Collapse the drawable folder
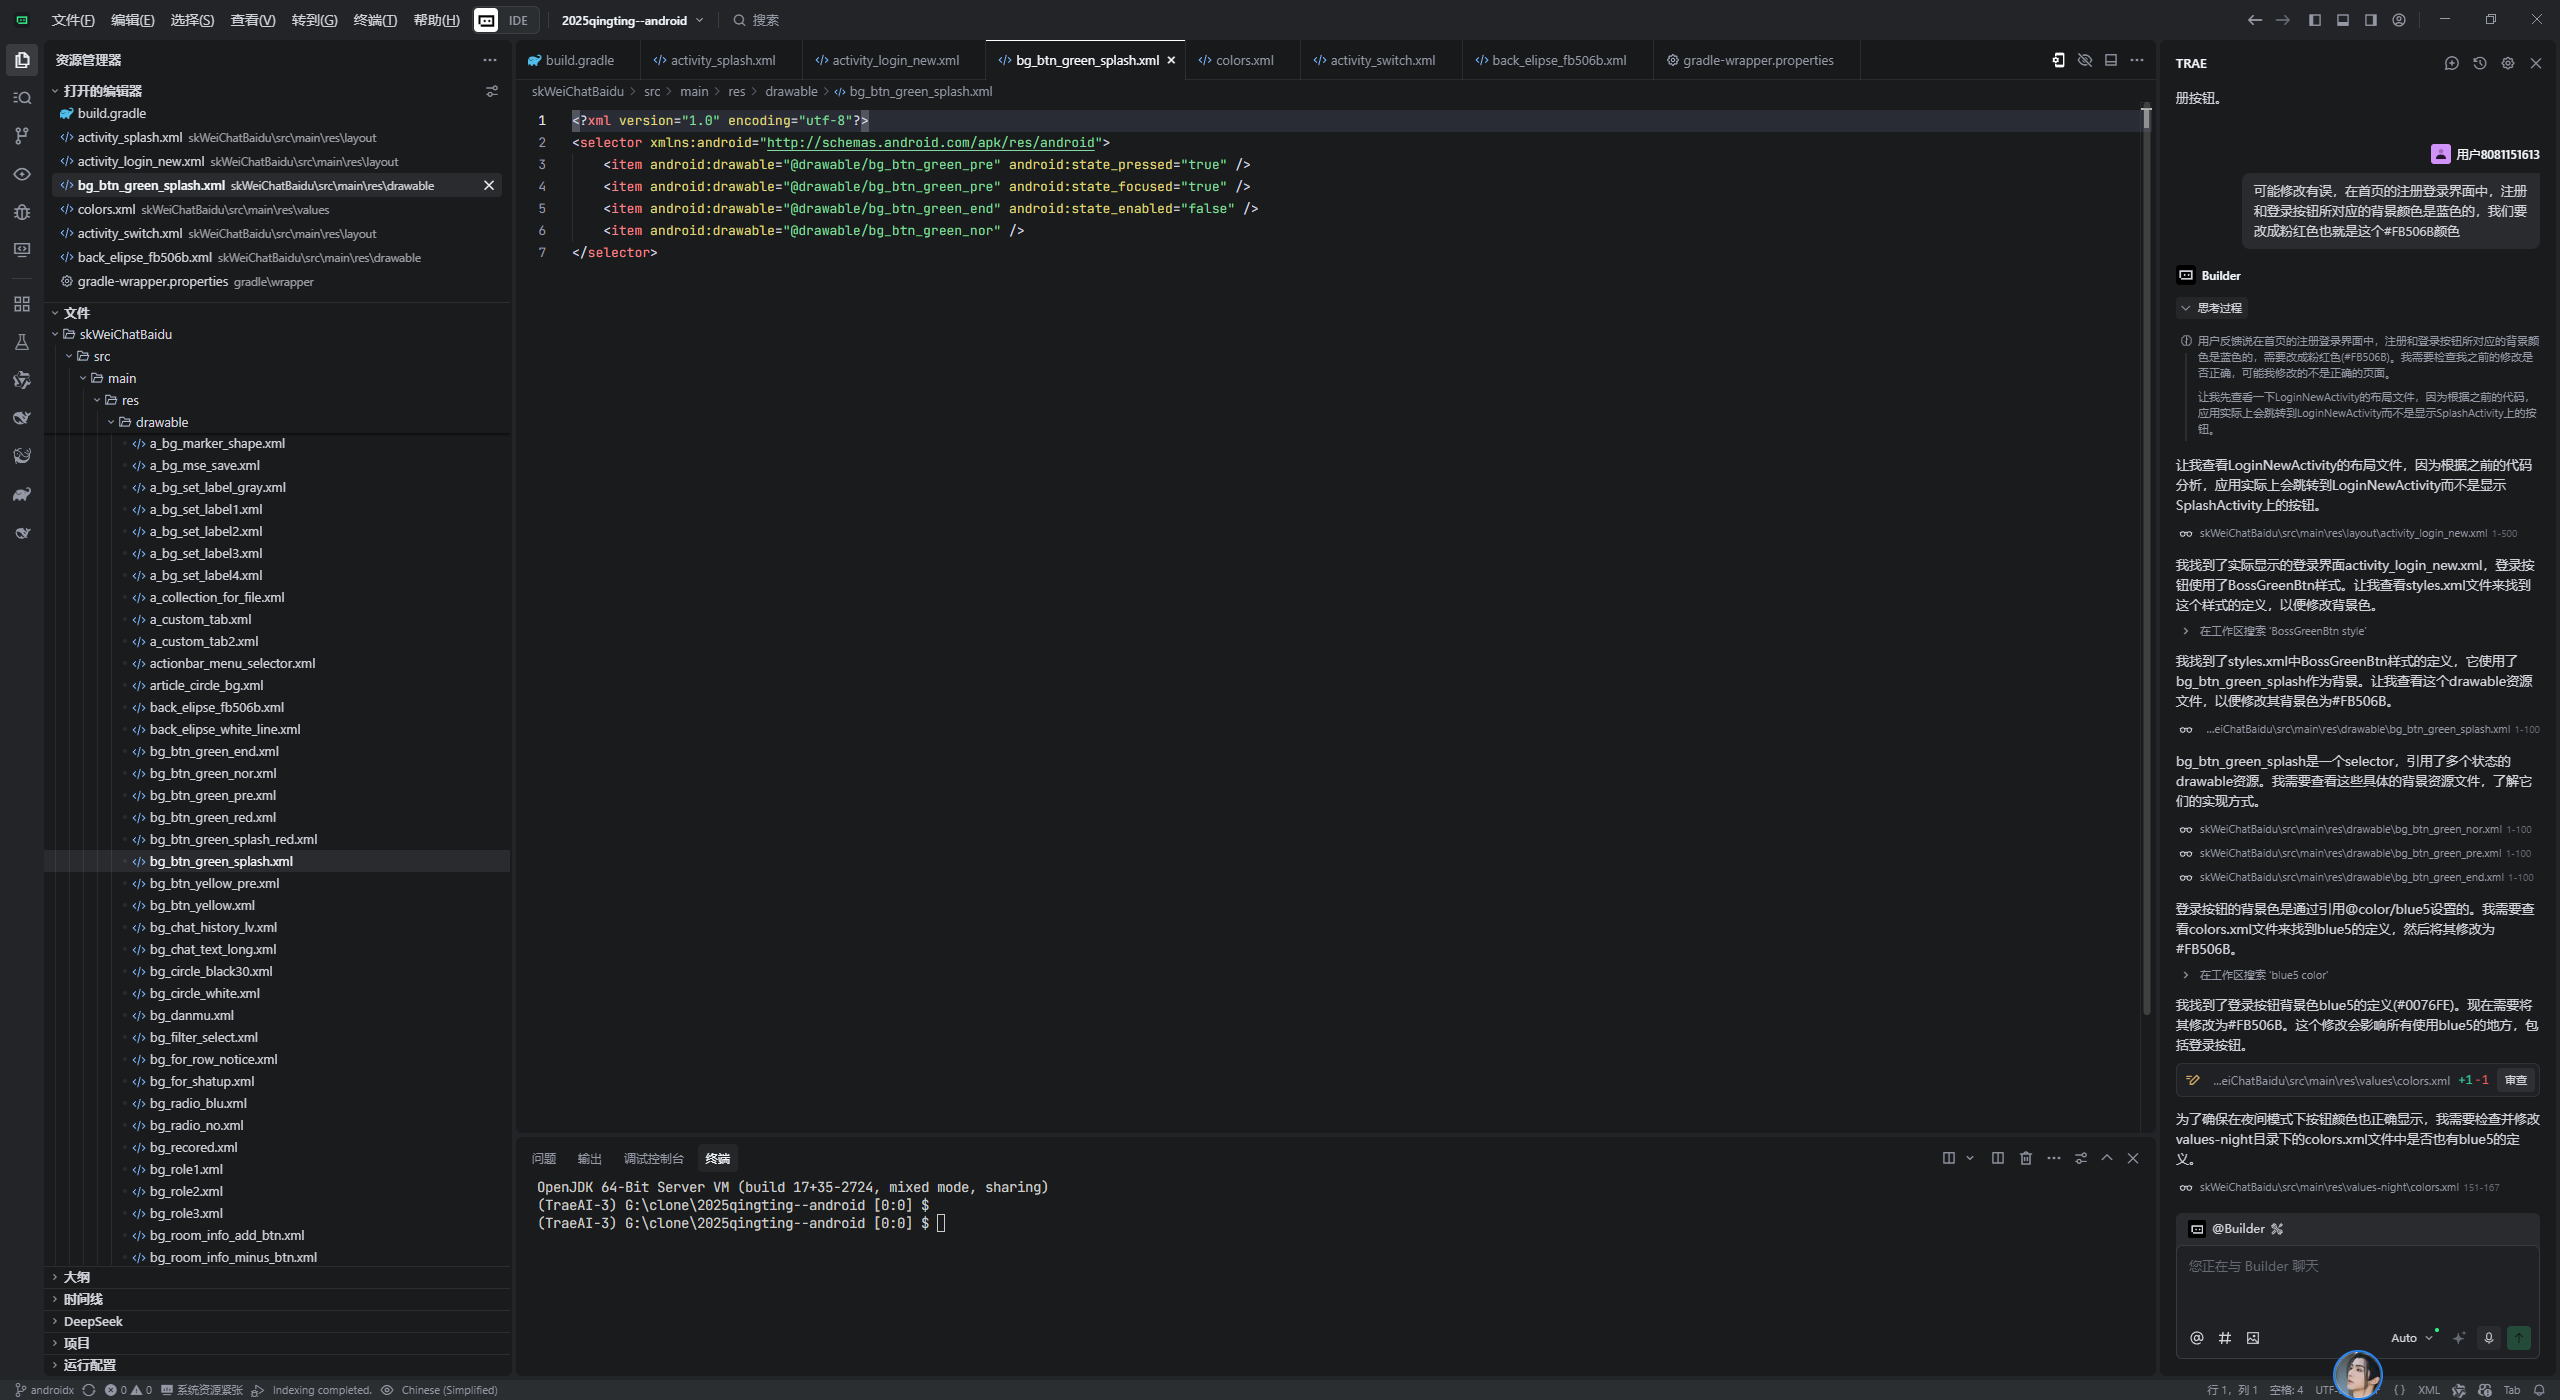This screenshot has height=1400, width=2560. pos(161,422)
